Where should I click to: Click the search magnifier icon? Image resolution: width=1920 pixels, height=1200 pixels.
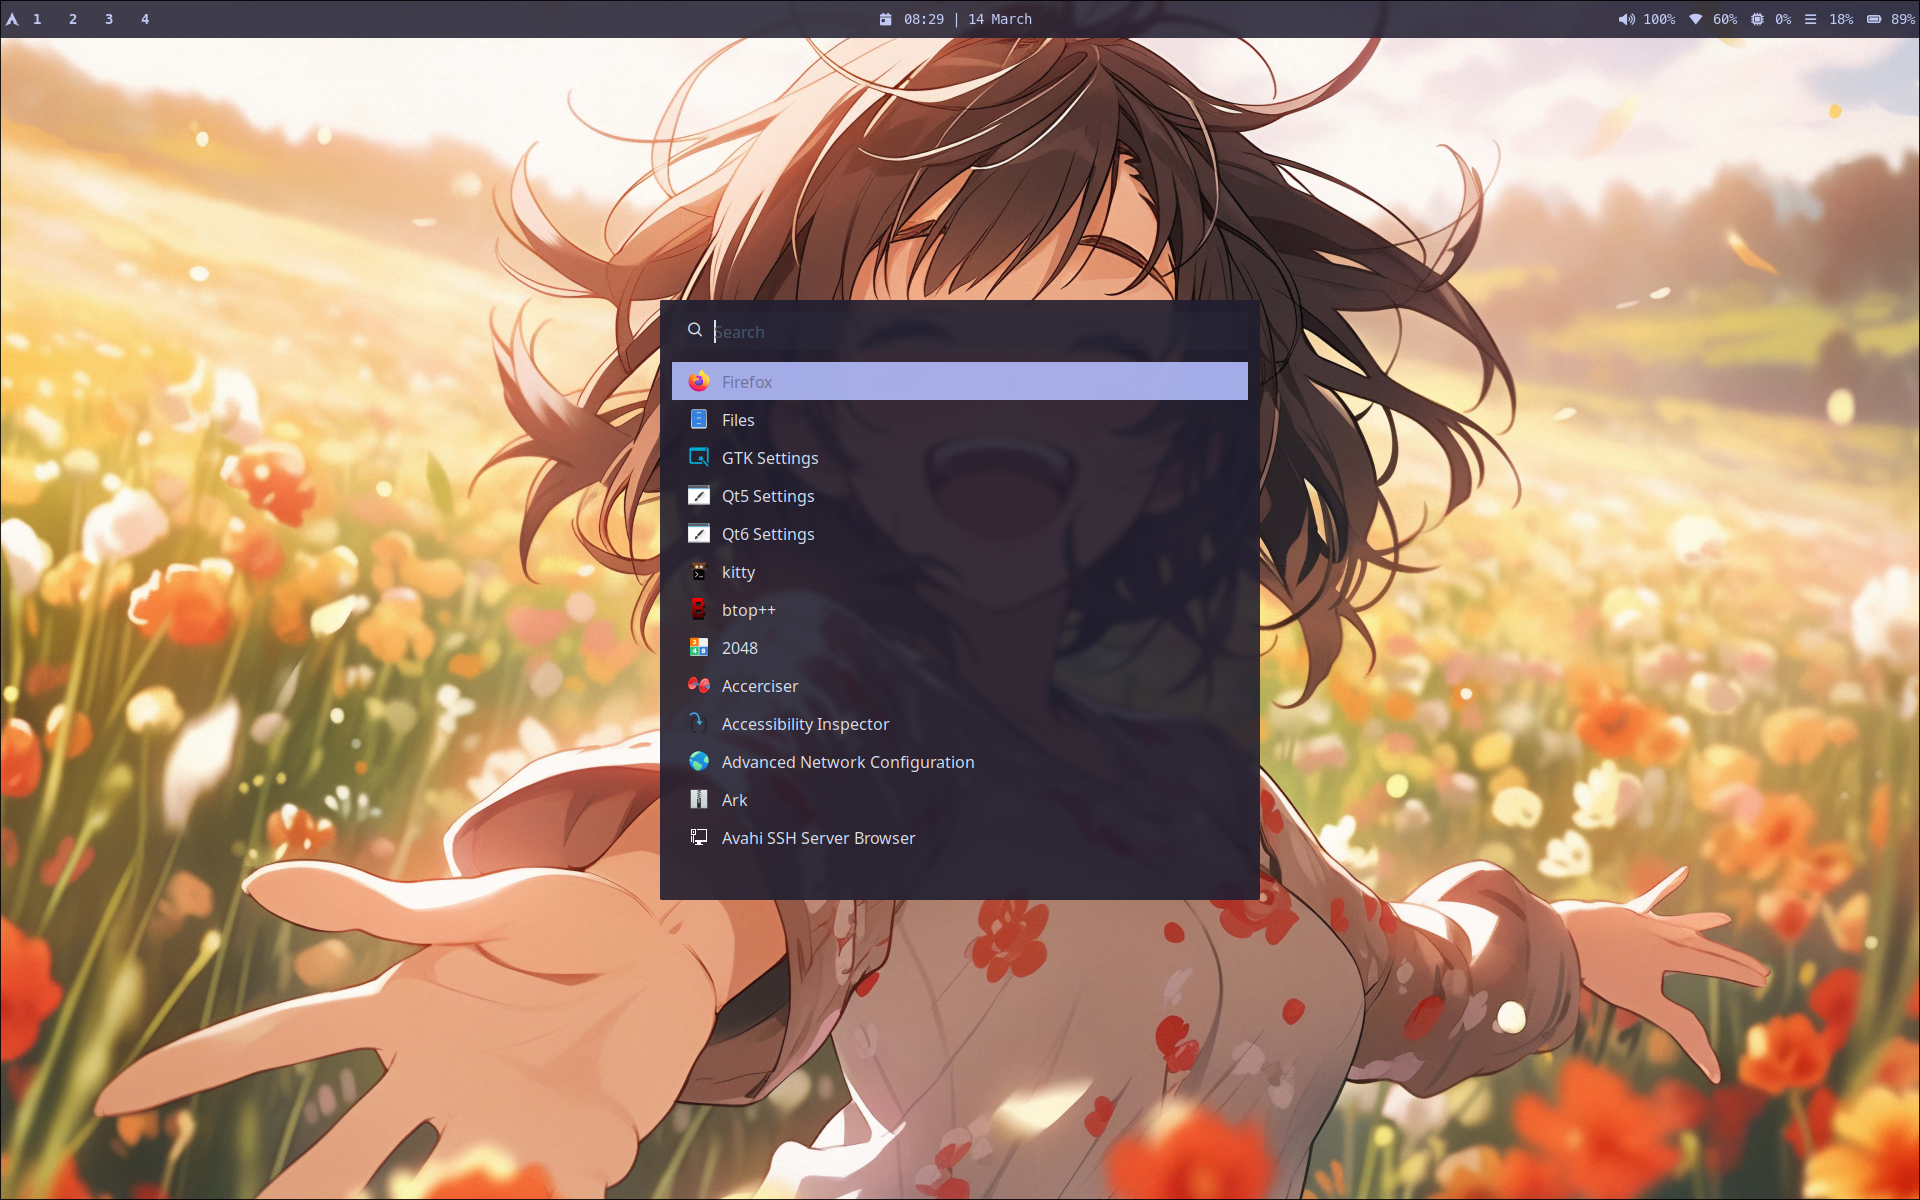[x=695, y=330]
